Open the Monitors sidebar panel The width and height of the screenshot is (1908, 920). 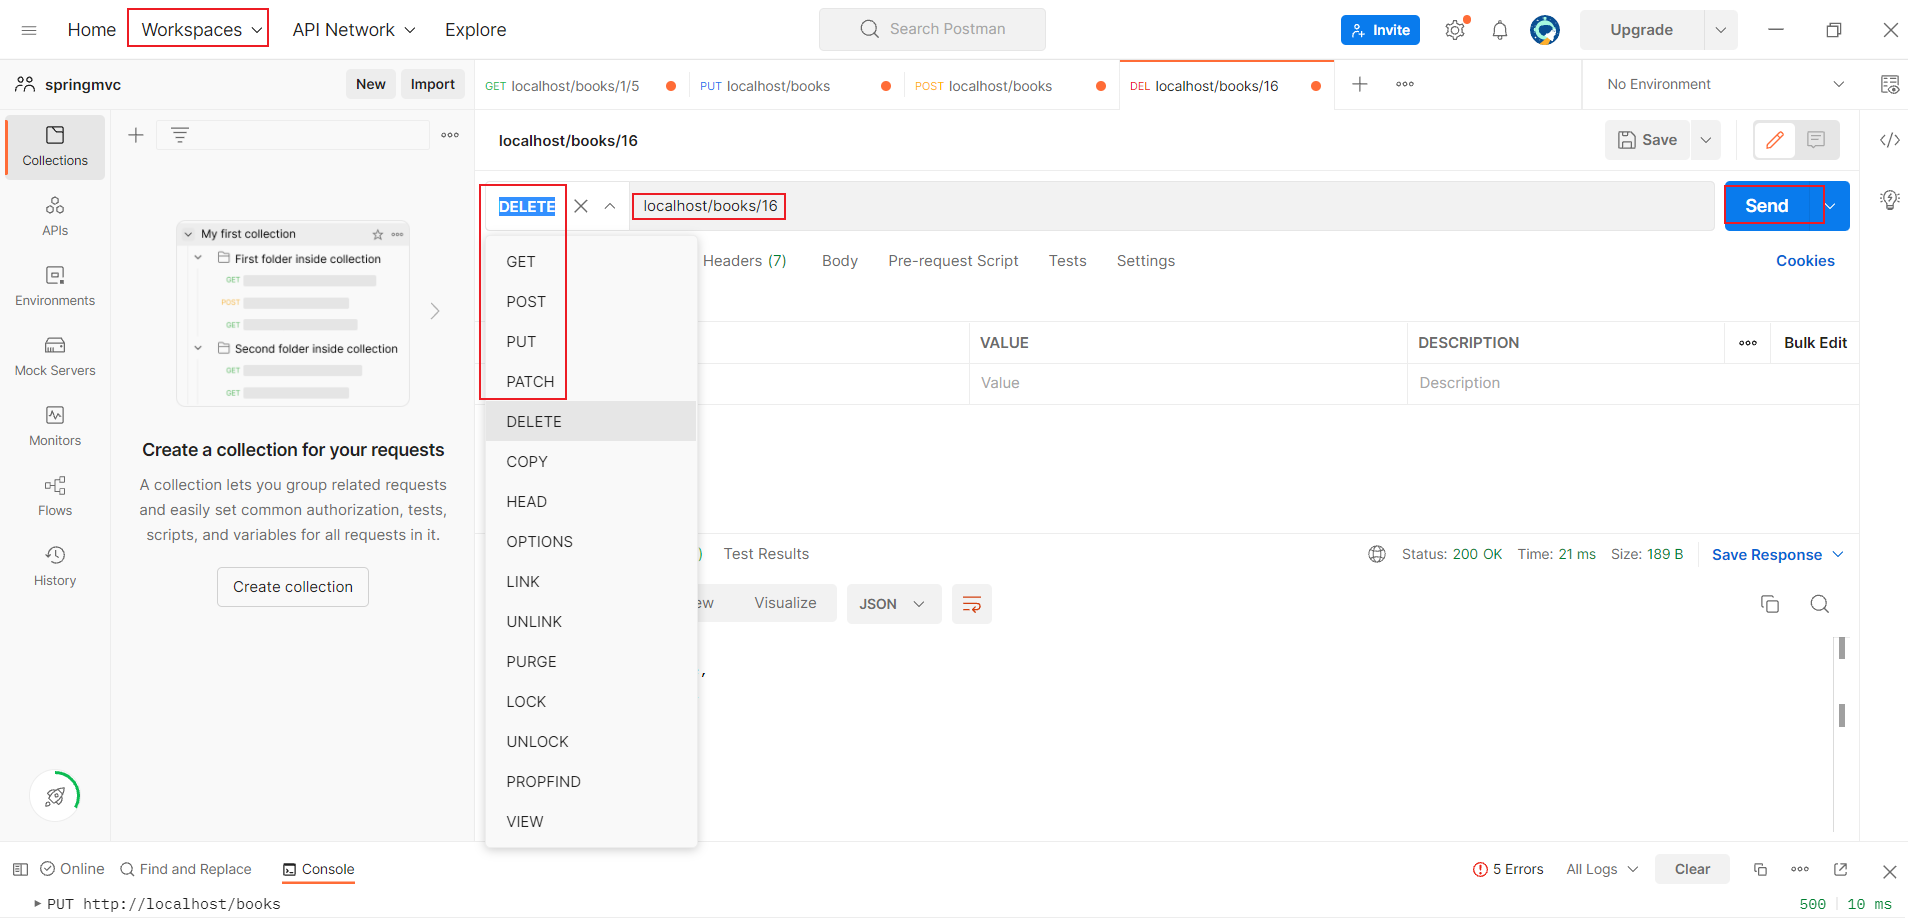(55, 427)
